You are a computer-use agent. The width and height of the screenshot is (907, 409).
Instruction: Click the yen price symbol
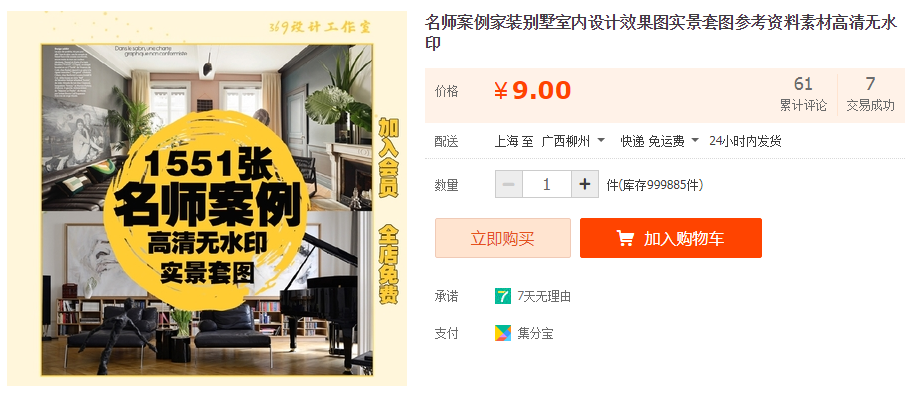(x=501, y=91)
